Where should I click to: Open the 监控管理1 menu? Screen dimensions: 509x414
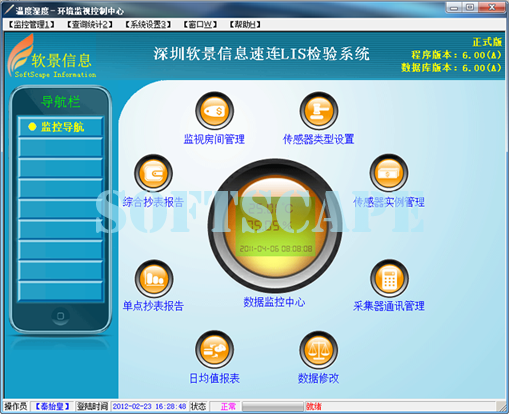31,24
